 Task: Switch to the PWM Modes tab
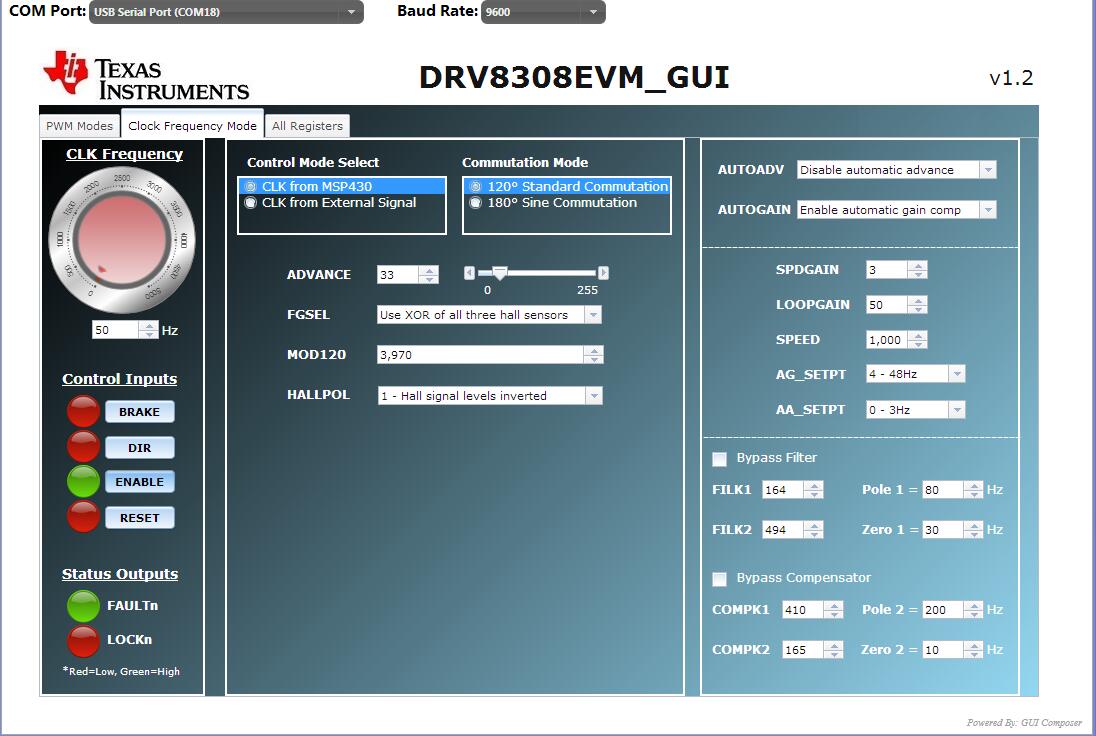coord(79,126)
